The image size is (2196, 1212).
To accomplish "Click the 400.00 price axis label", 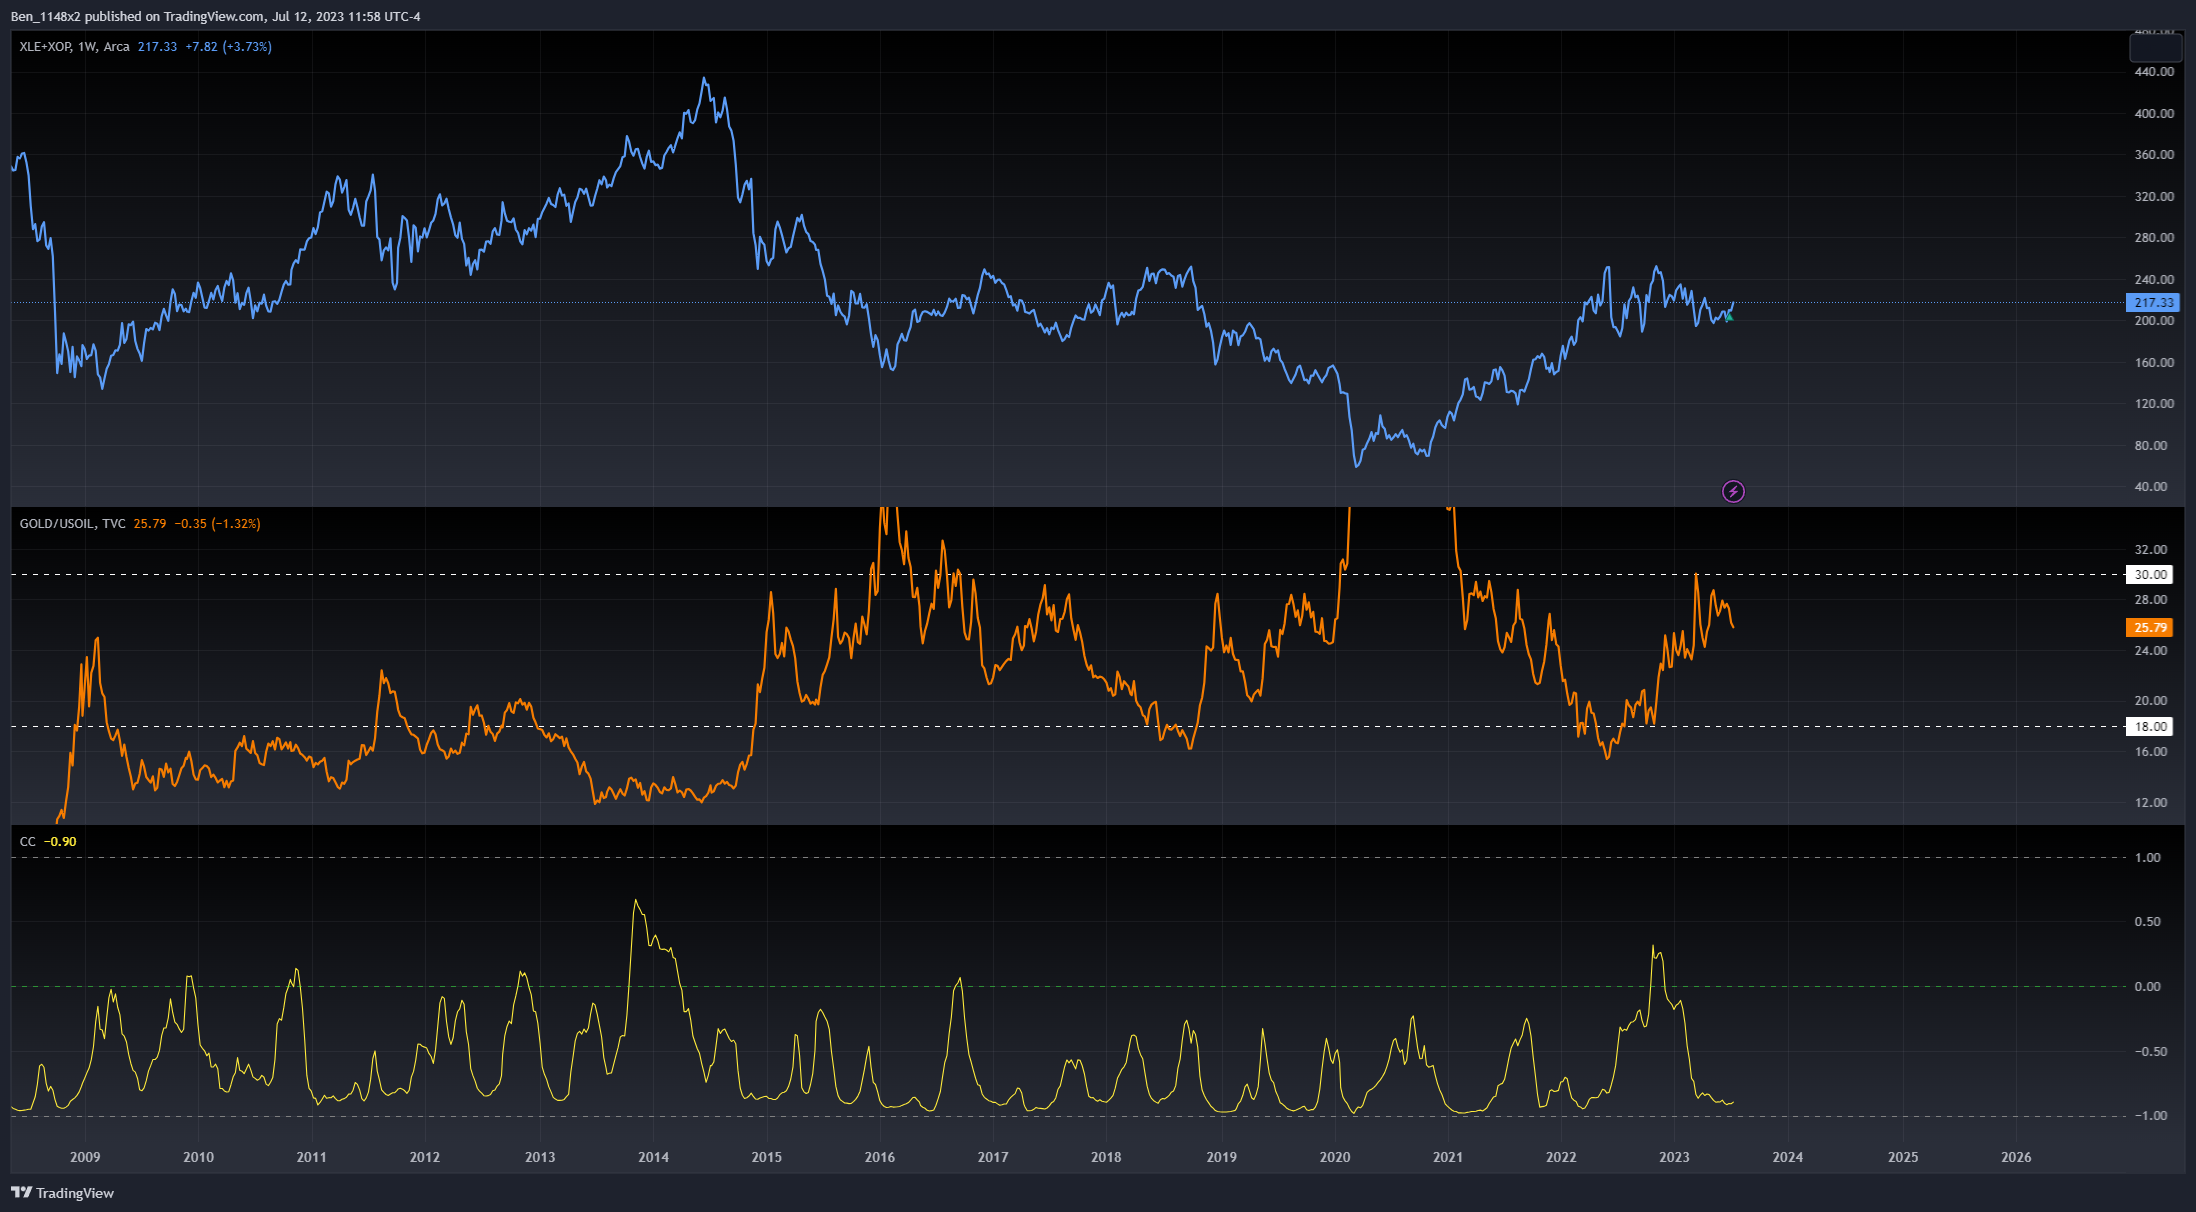I will (x=2154, y=114).
